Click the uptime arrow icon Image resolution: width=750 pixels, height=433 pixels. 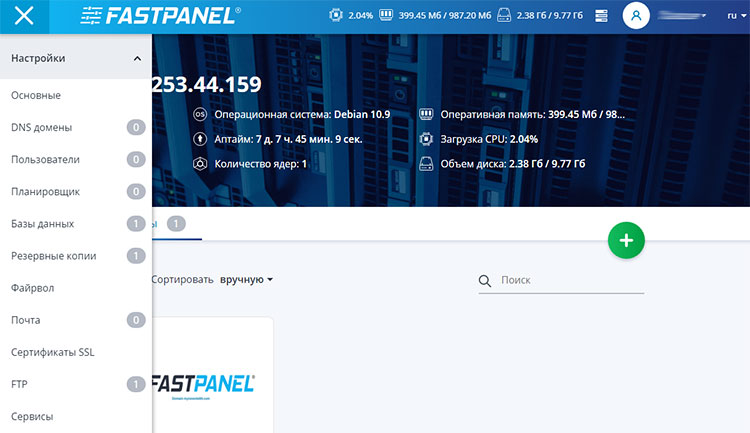pyautogui.click(x=199, y=139)
